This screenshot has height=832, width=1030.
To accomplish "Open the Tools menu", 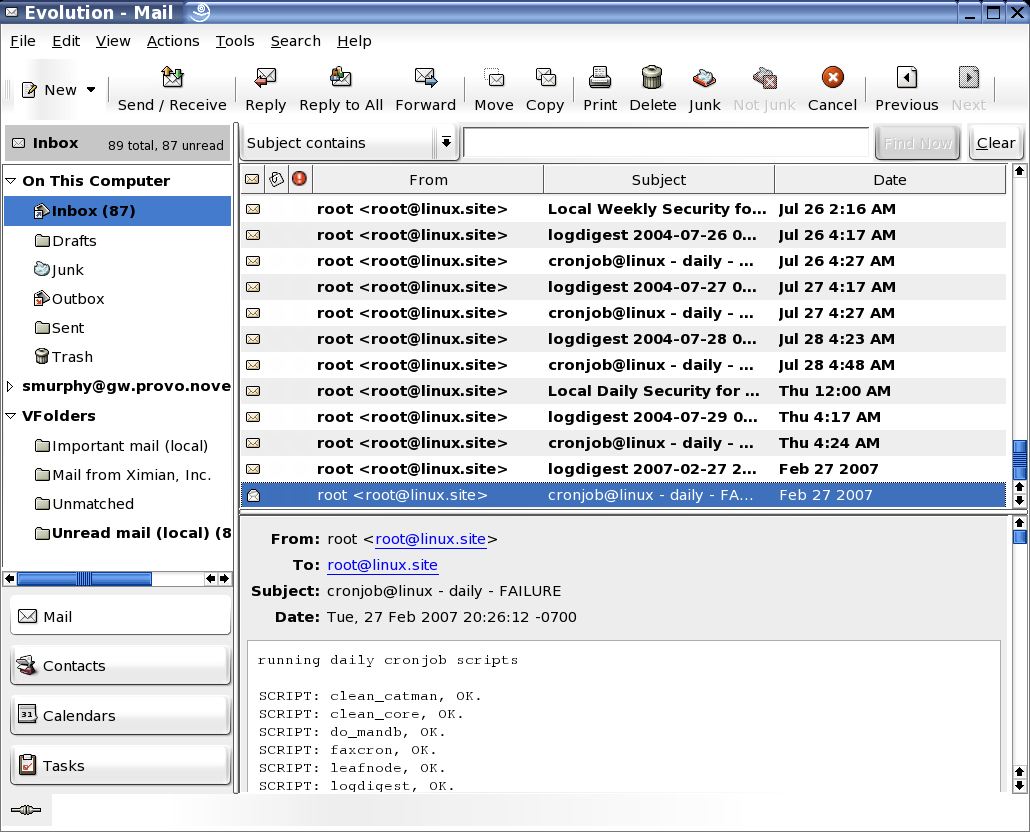I will click(x=235, y=41).
